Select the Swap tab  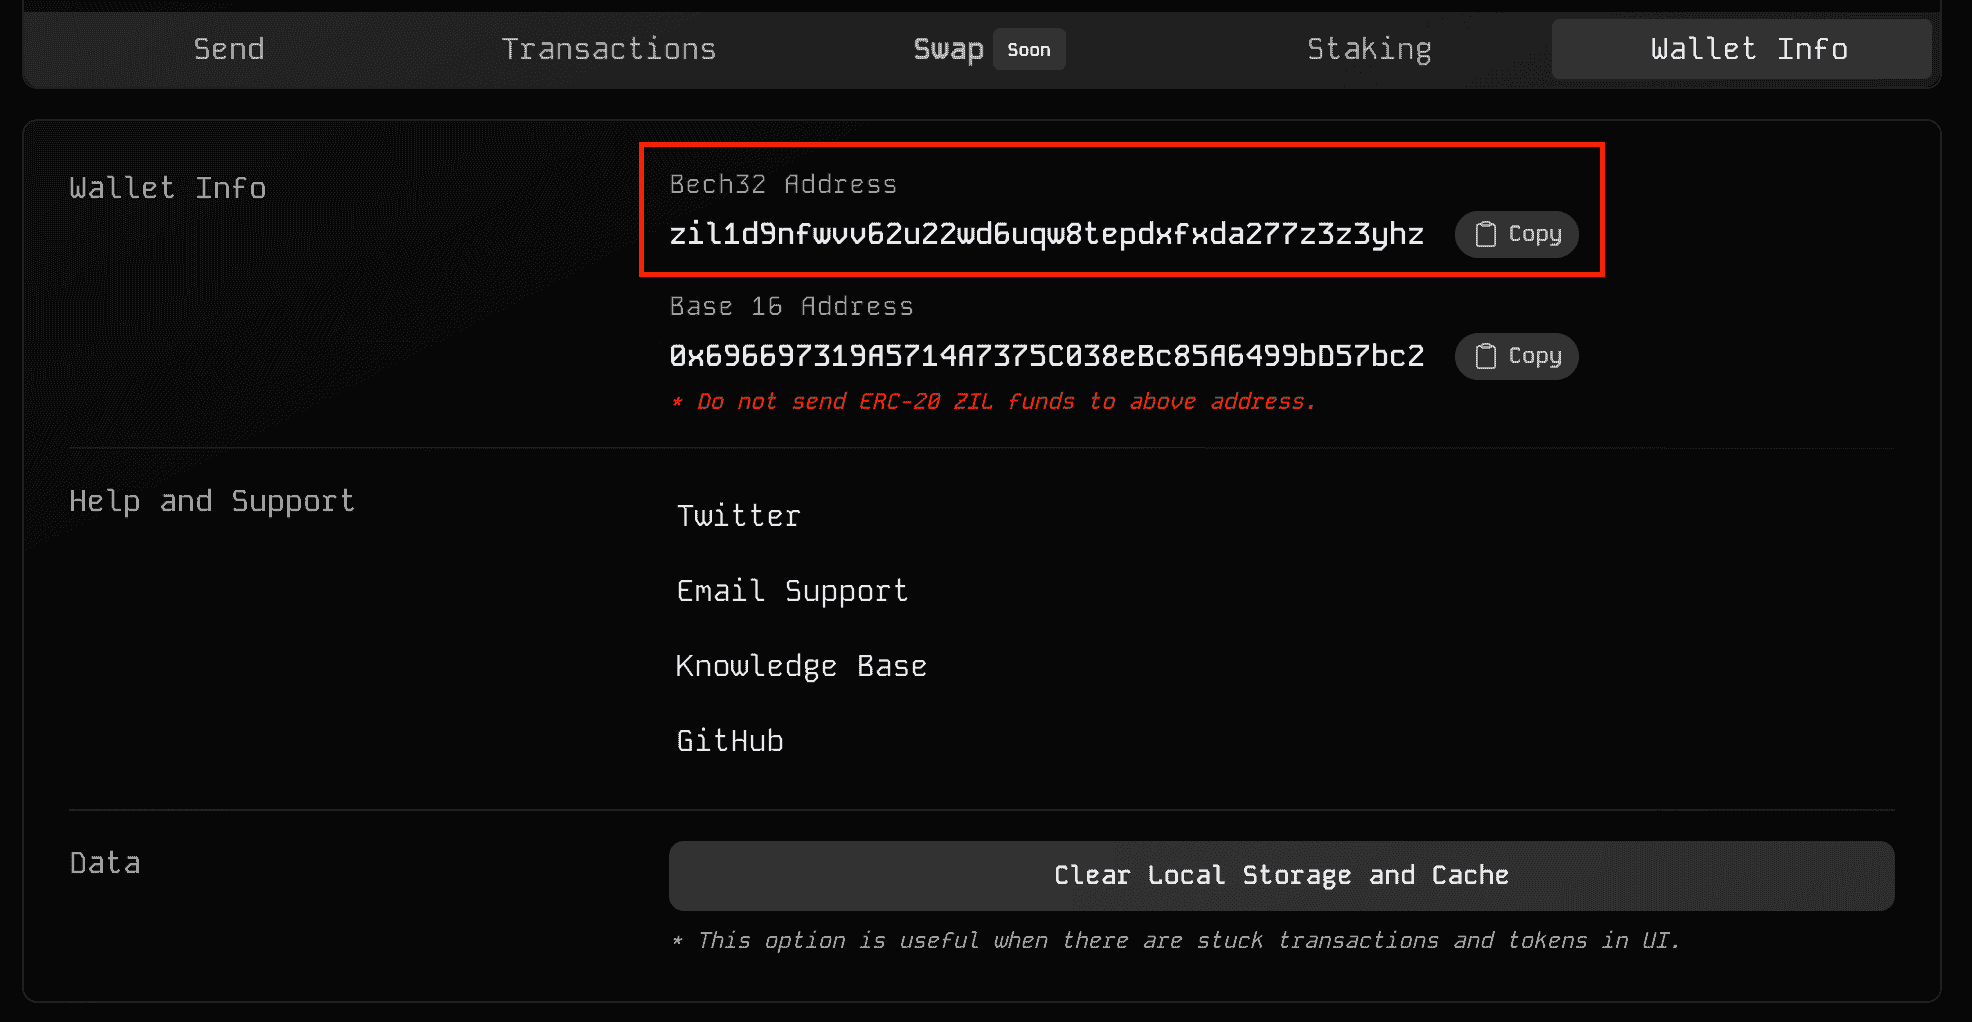948,49
